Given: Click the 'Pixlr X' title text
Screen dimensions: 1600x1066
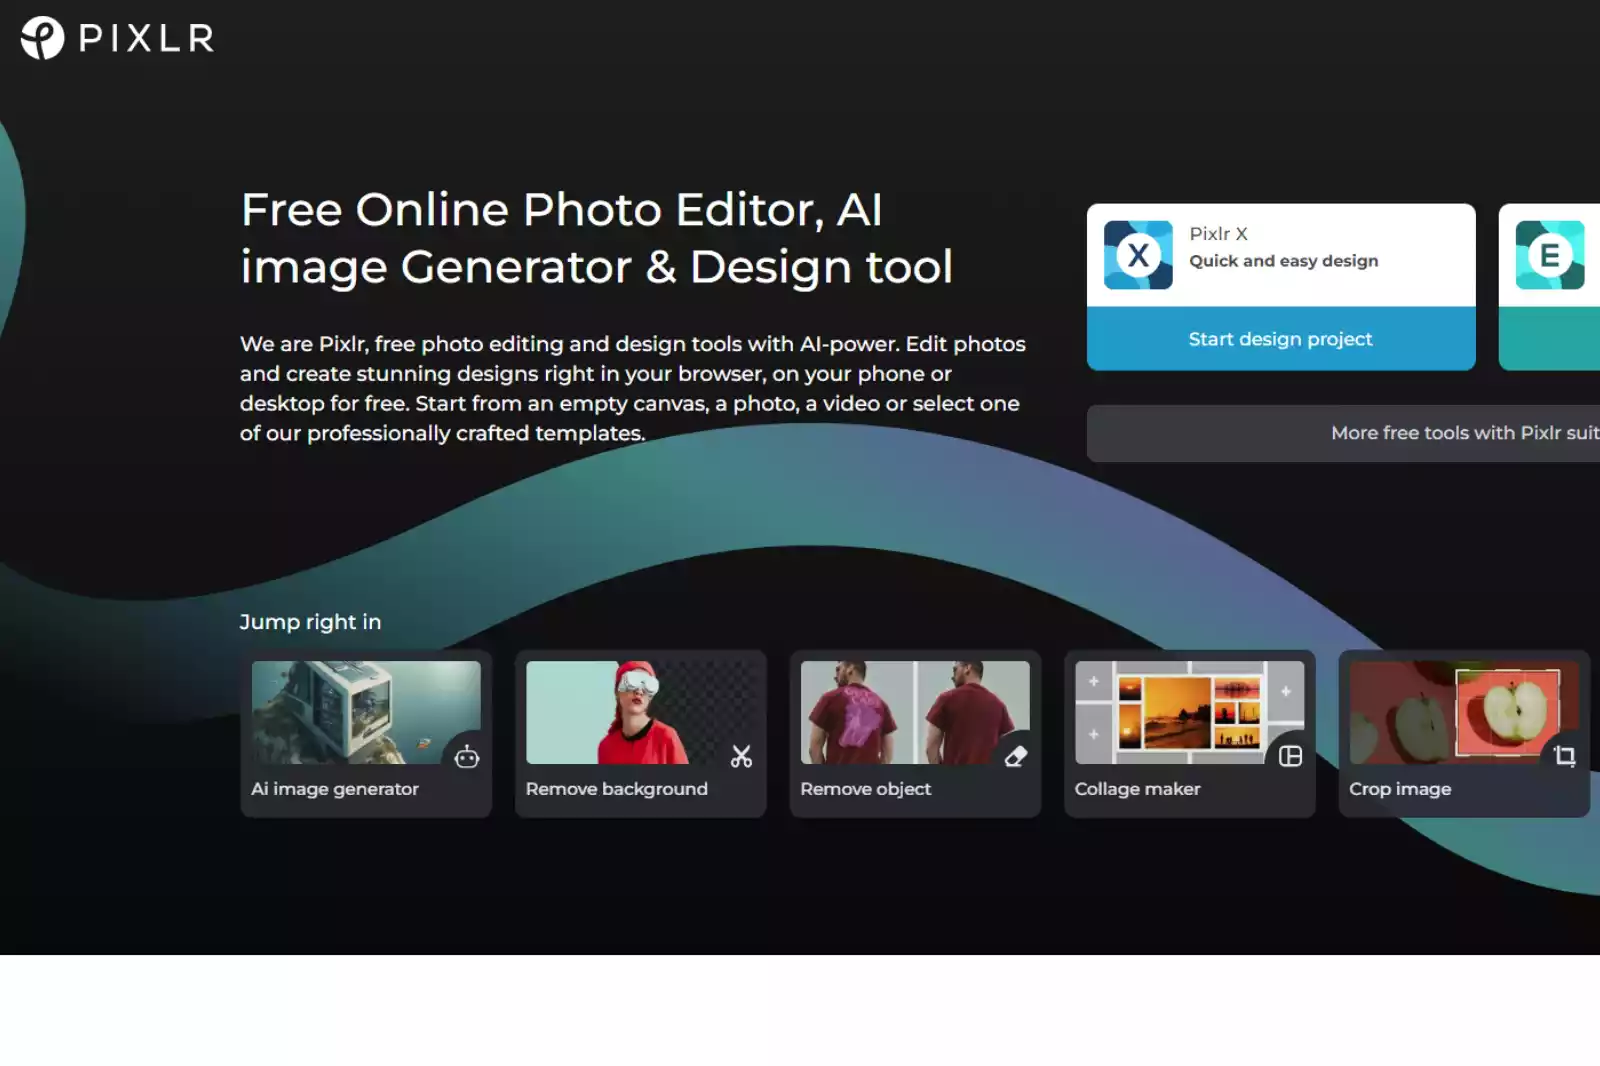Looking at the screenshot, I should [x=1219, y=233].
